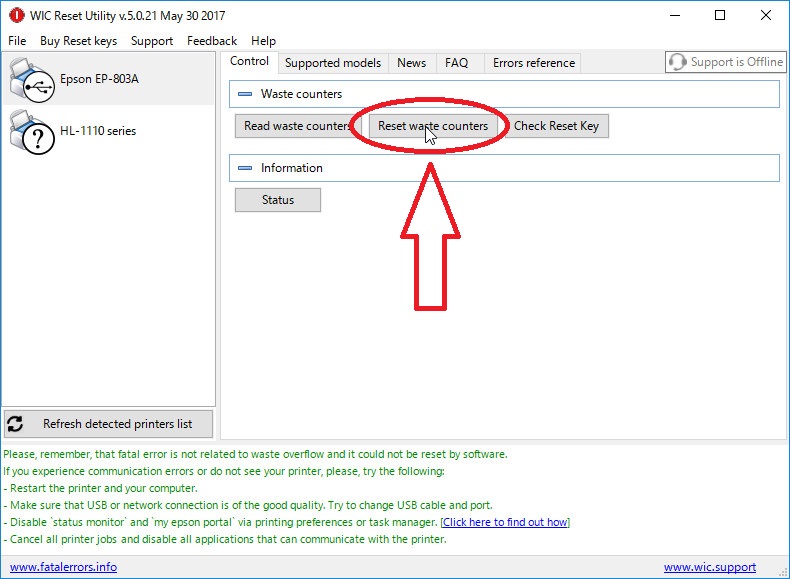This screenshot has height=579, width=790.
Task: Open the Support menu
Action: click(x=152, y=41)
